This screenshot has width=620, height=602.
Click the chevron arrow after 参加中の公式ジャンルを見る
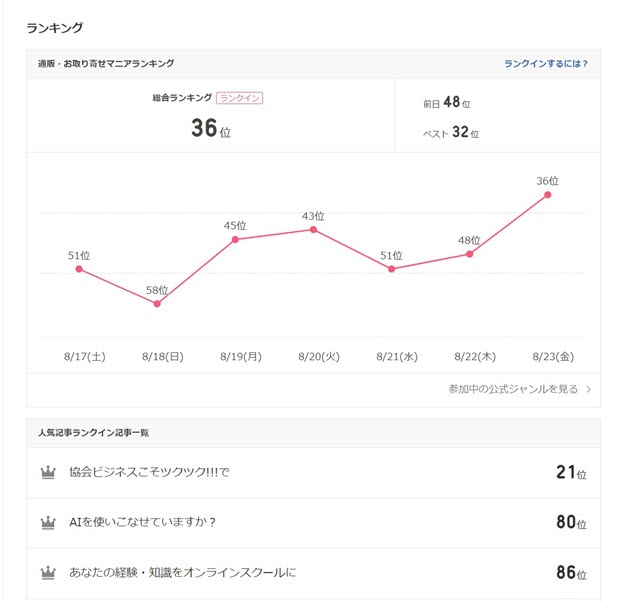pyautogui.click(x=588, y=389)
